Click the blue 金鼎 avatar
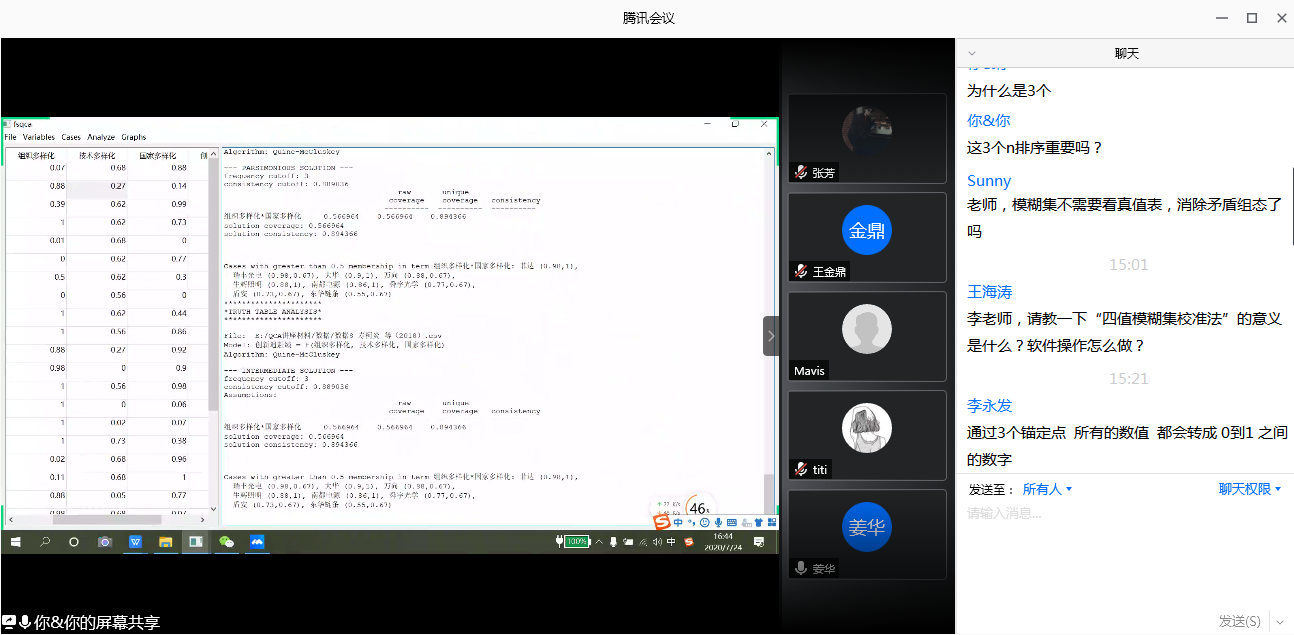 point(866,231)
